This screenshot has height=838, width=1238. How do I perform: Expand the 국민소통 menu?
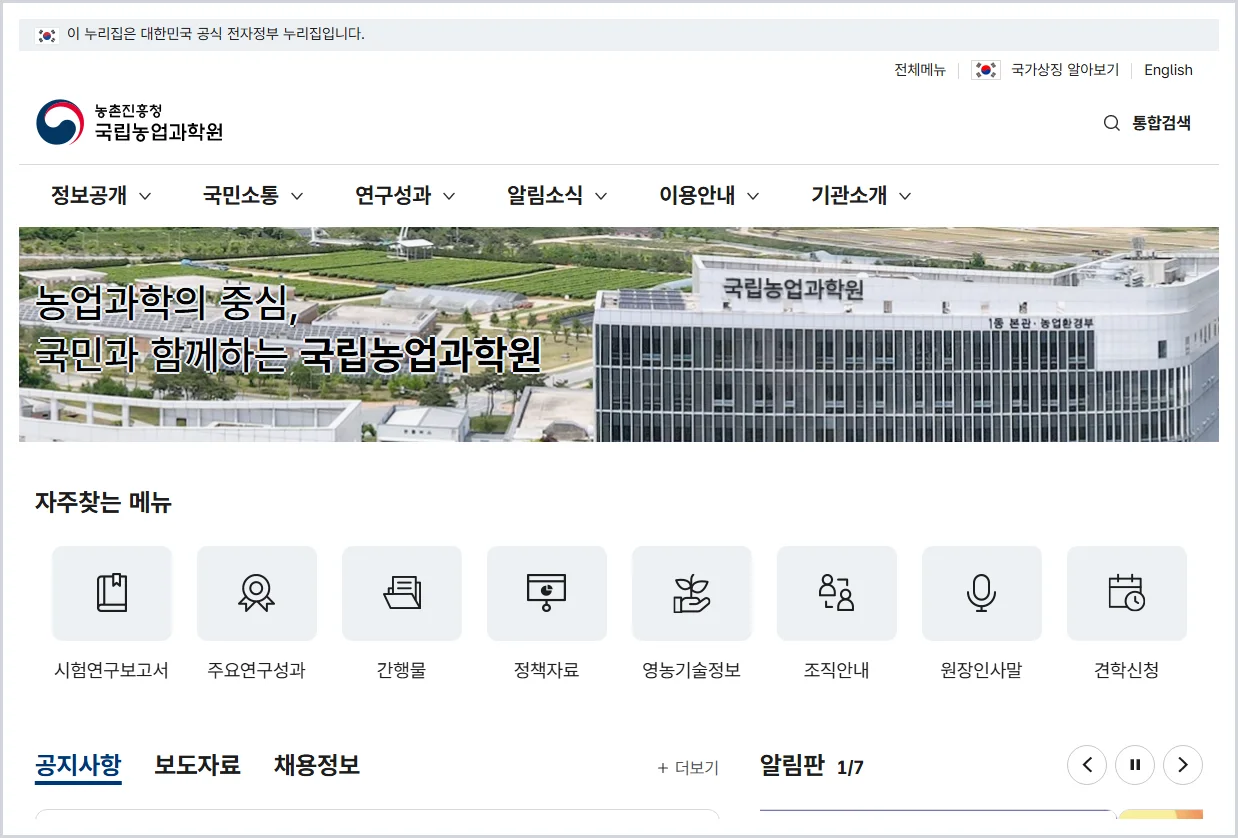click(x=253, y=196)
